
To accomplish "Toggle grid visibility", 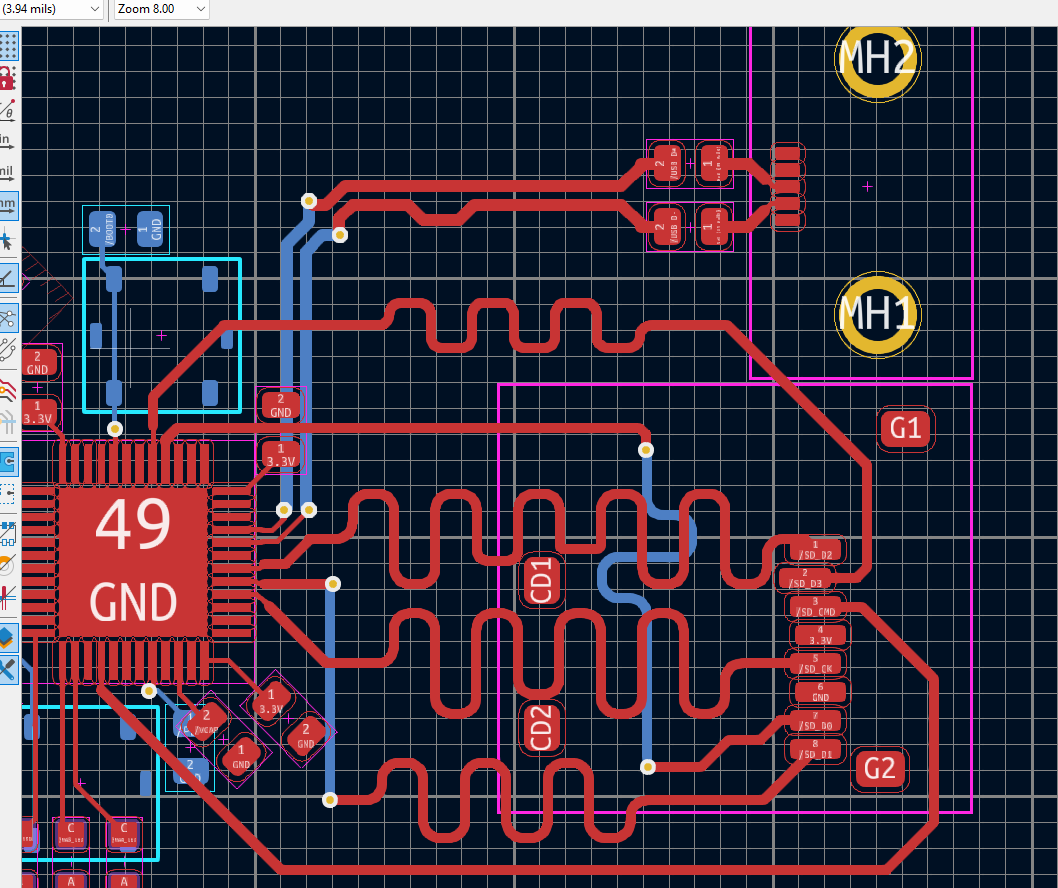I will click(10, 45).
